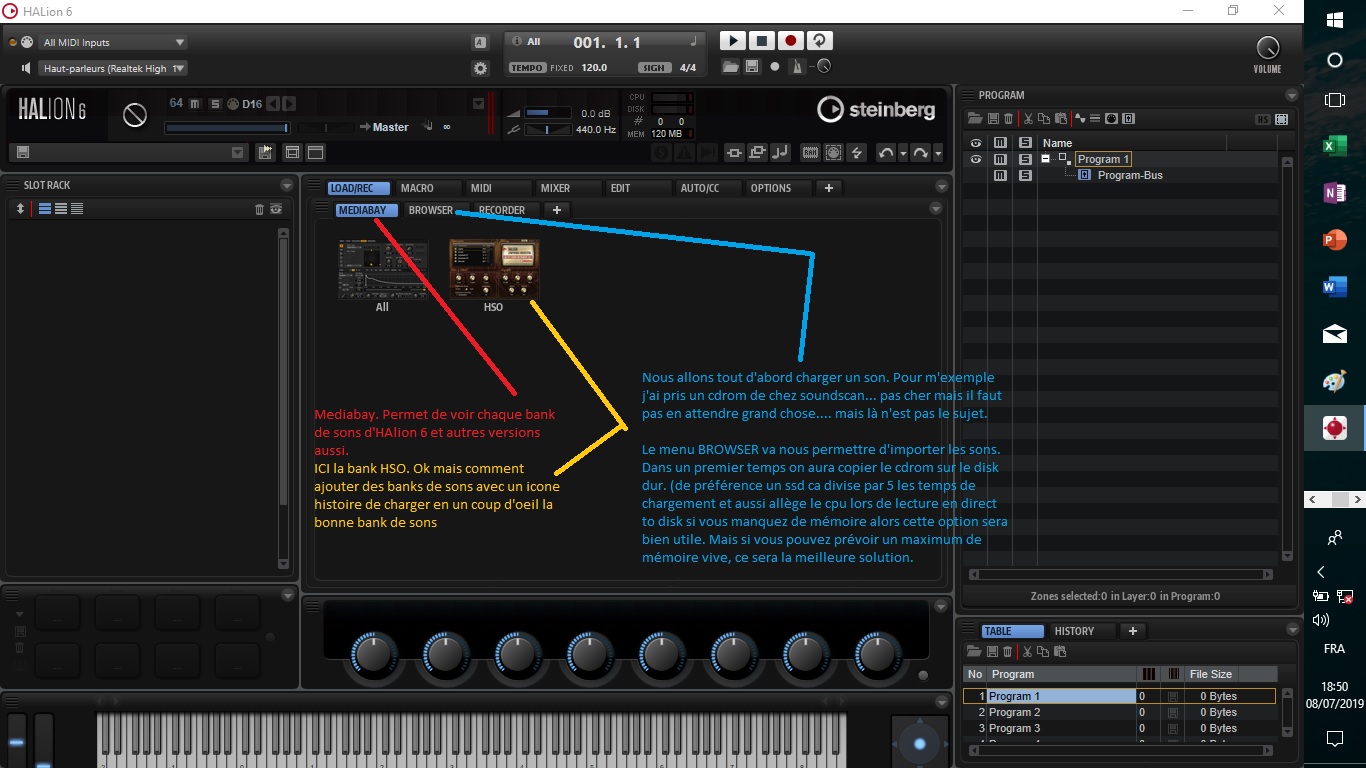Adjust the master Volume knob

pyautogui.click(x=1267, y=47)
